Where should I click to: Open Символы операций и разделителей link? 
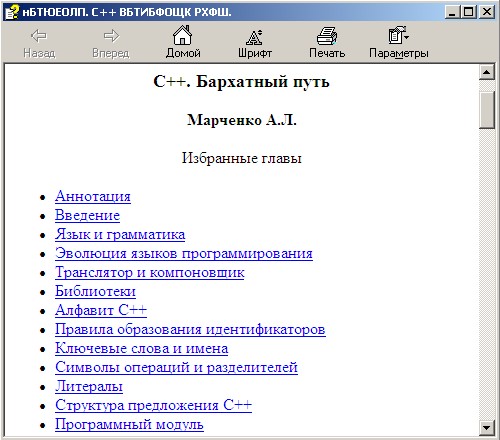click(x=176, y=367)
